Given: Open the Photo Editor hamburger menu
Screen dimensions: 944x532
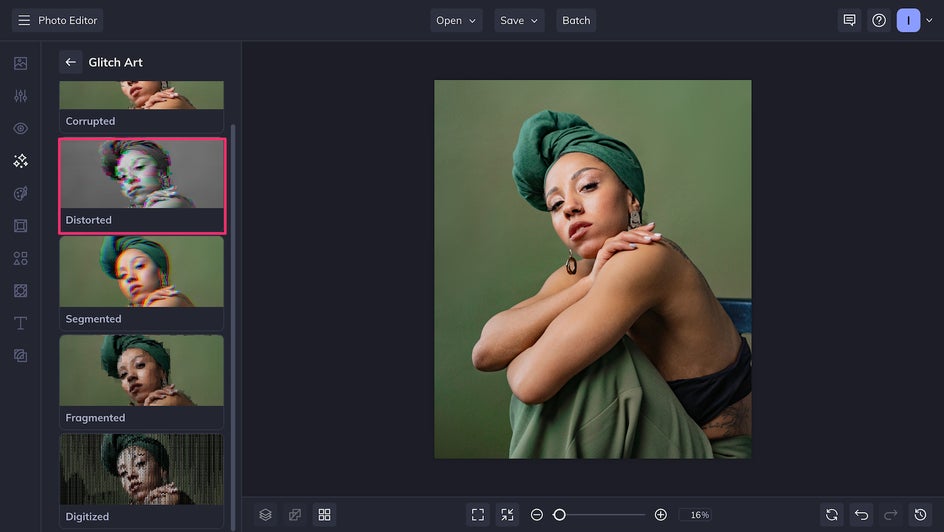Looking at the screenshot, I should 24,20.
